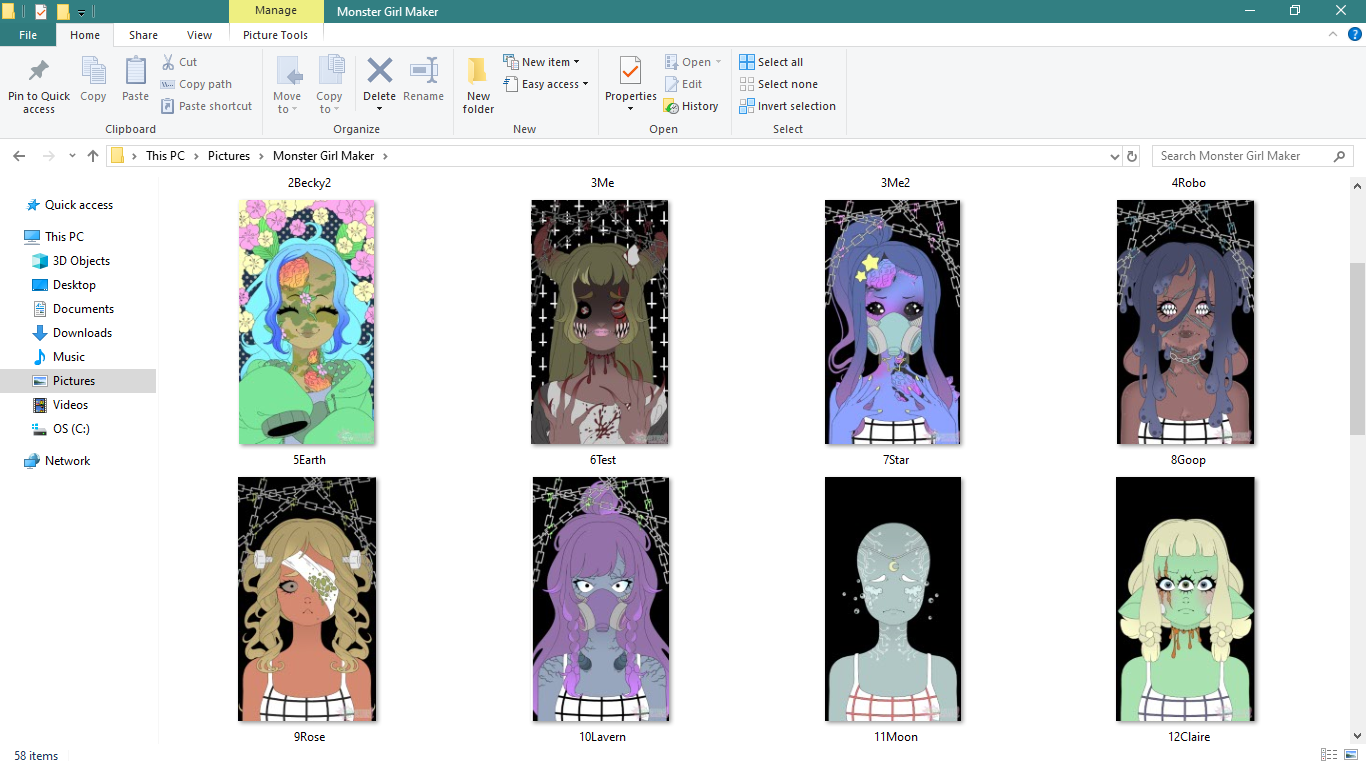Create a New folder
Screen dimensions: 1366x767
click(x=478, y=86)
